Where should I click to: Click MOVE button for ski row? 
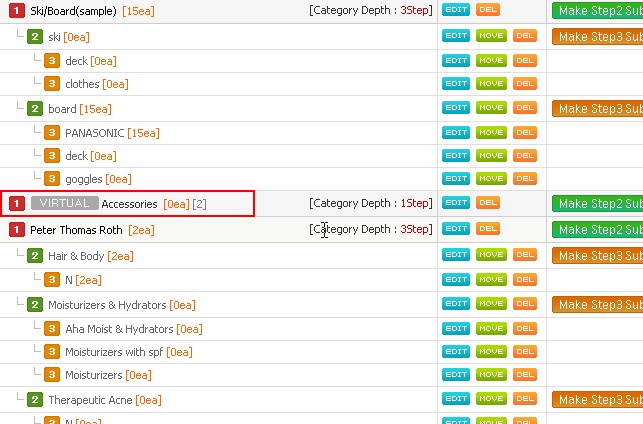click(x=491, y=36)
